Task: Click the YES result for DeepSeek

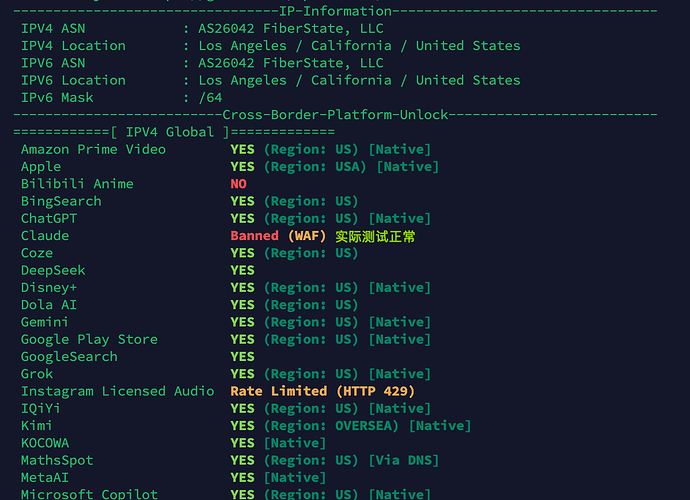Action: click(x=242, y=270)
